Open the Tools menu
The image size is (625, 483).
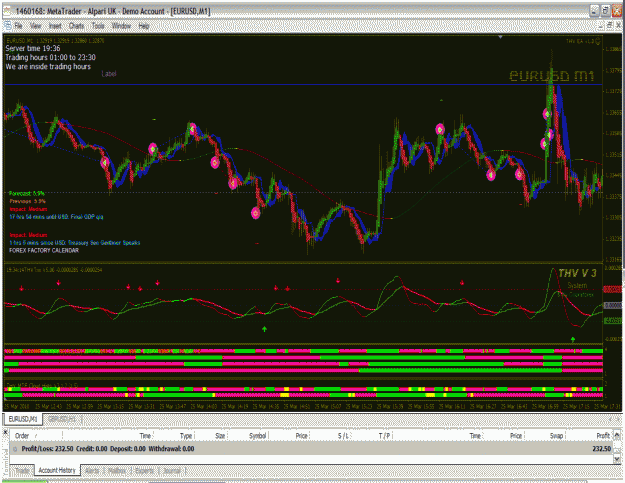click(98, 26)
